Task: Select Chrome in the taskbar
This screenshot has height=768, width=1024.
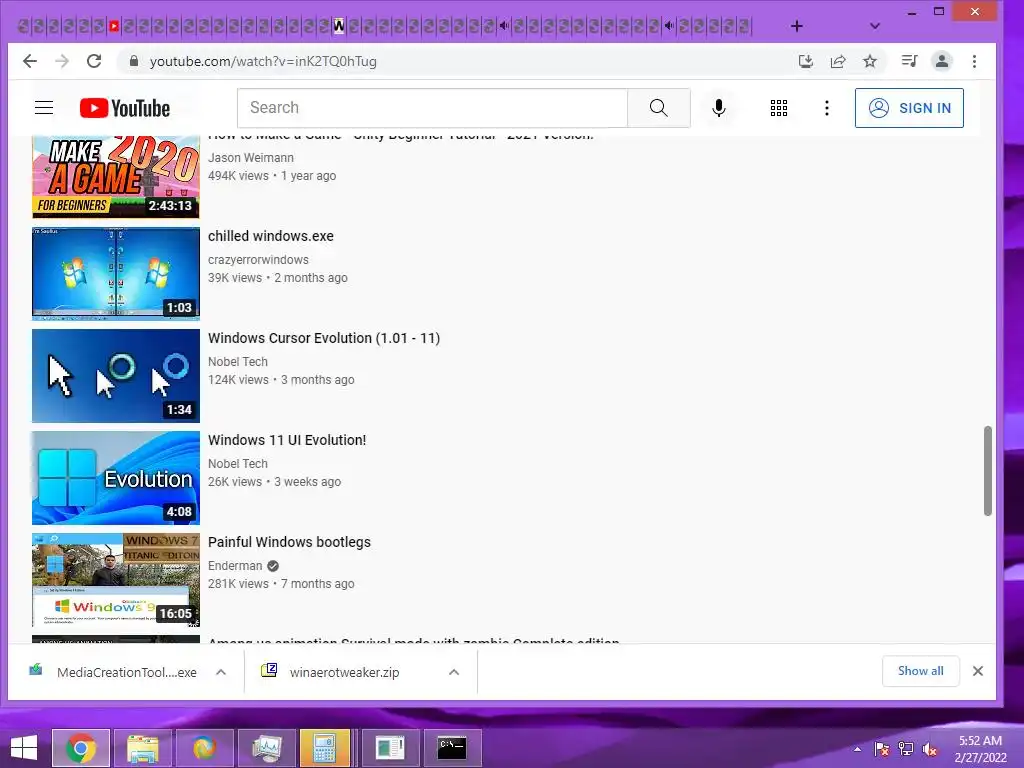Action: click(81, 748)
